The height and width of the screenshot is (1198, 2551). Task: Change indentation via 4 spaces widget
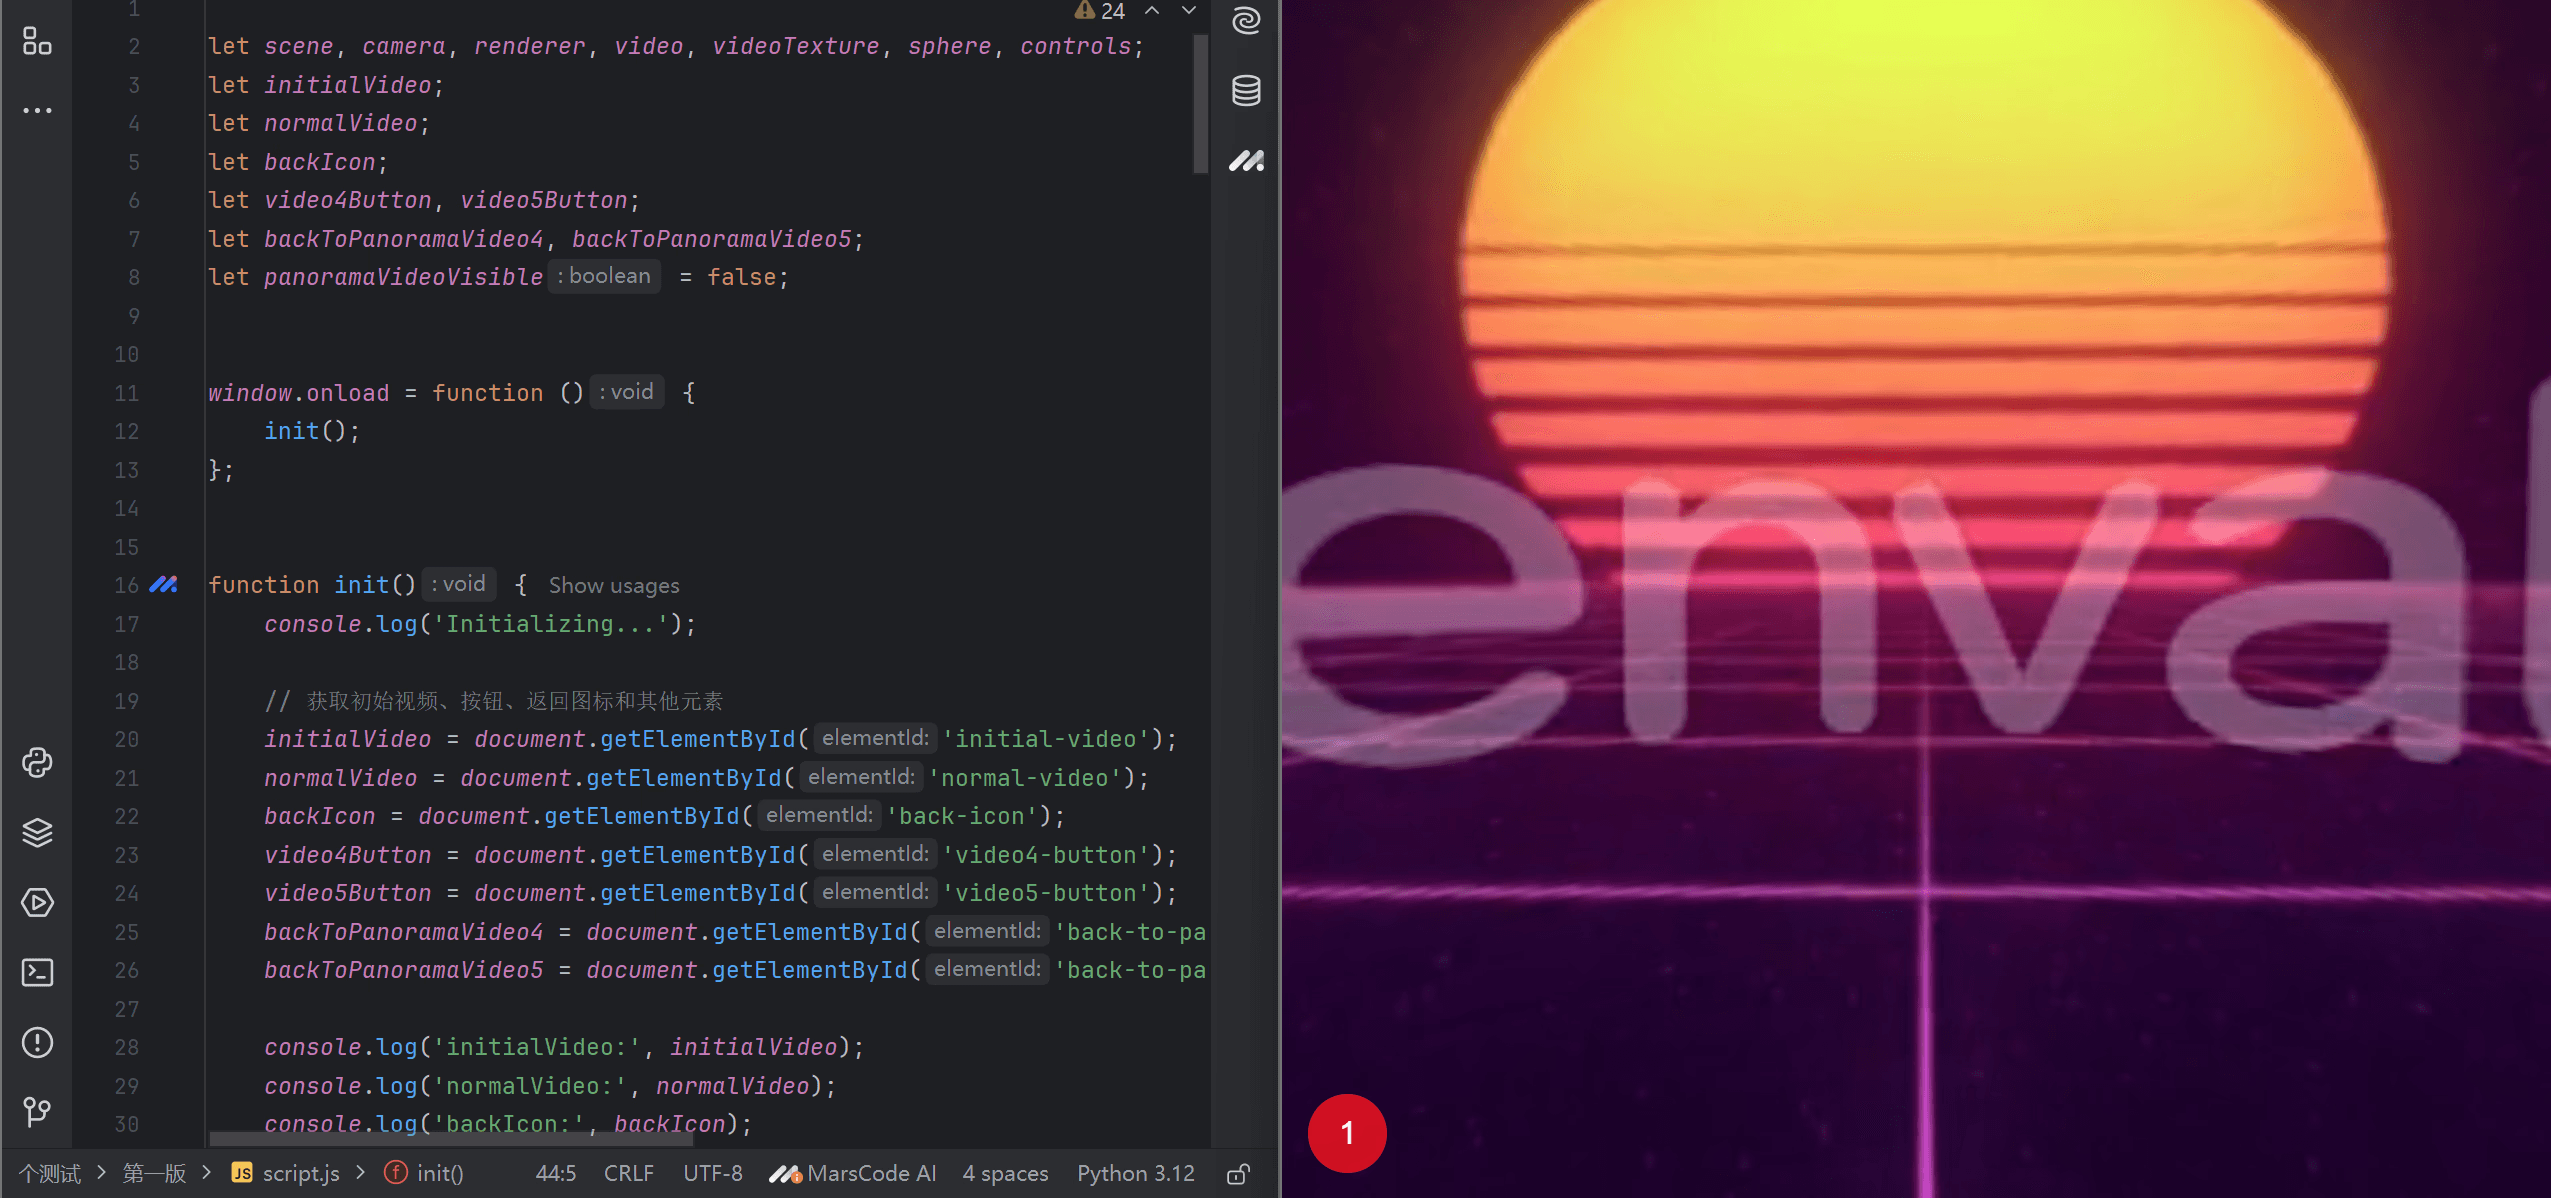point(1005,1173)
